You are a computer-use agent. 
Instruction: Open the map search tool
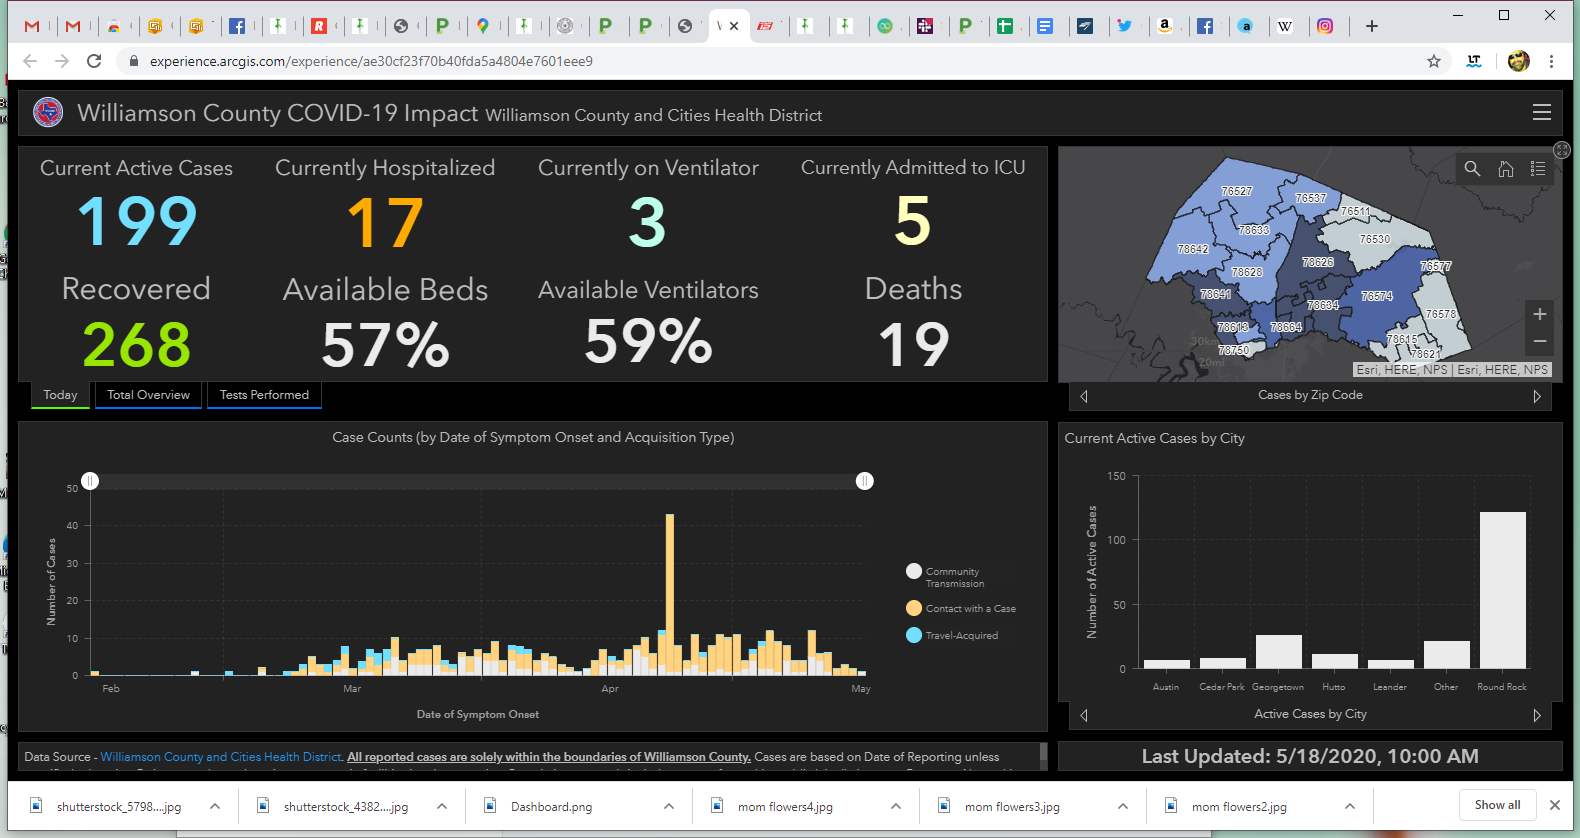(x=1472, y=169)
